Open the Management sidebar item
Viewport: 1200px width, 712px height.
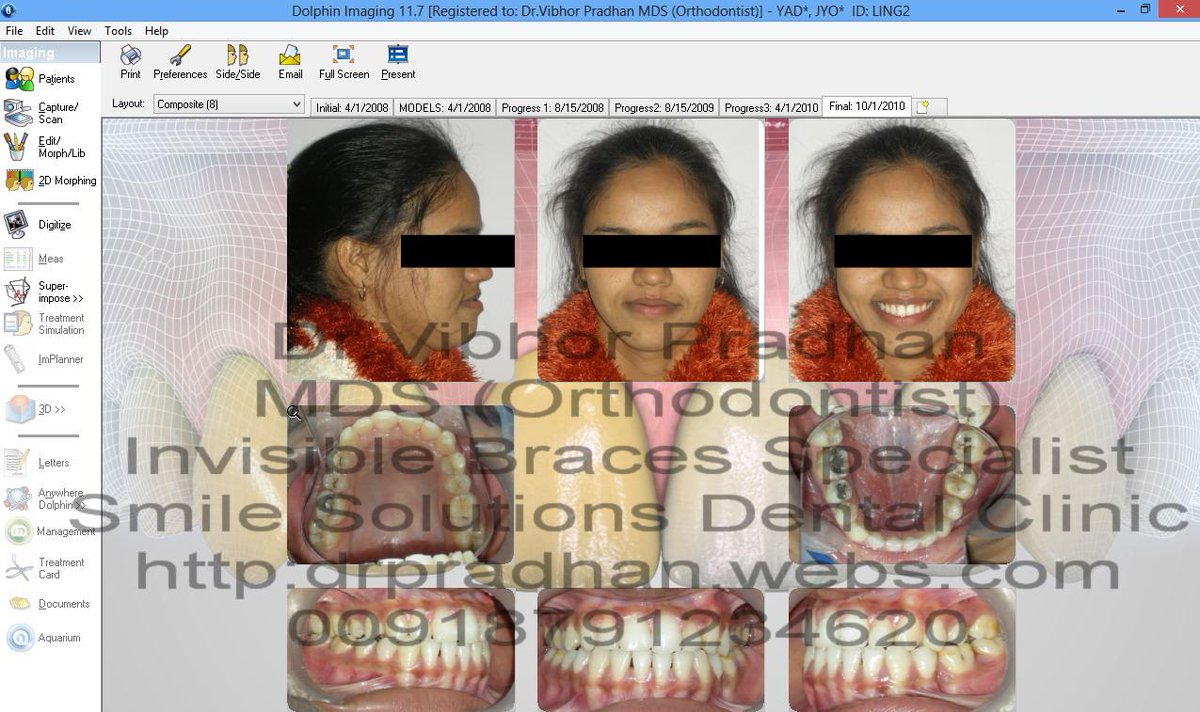click(x=50, y=531)
